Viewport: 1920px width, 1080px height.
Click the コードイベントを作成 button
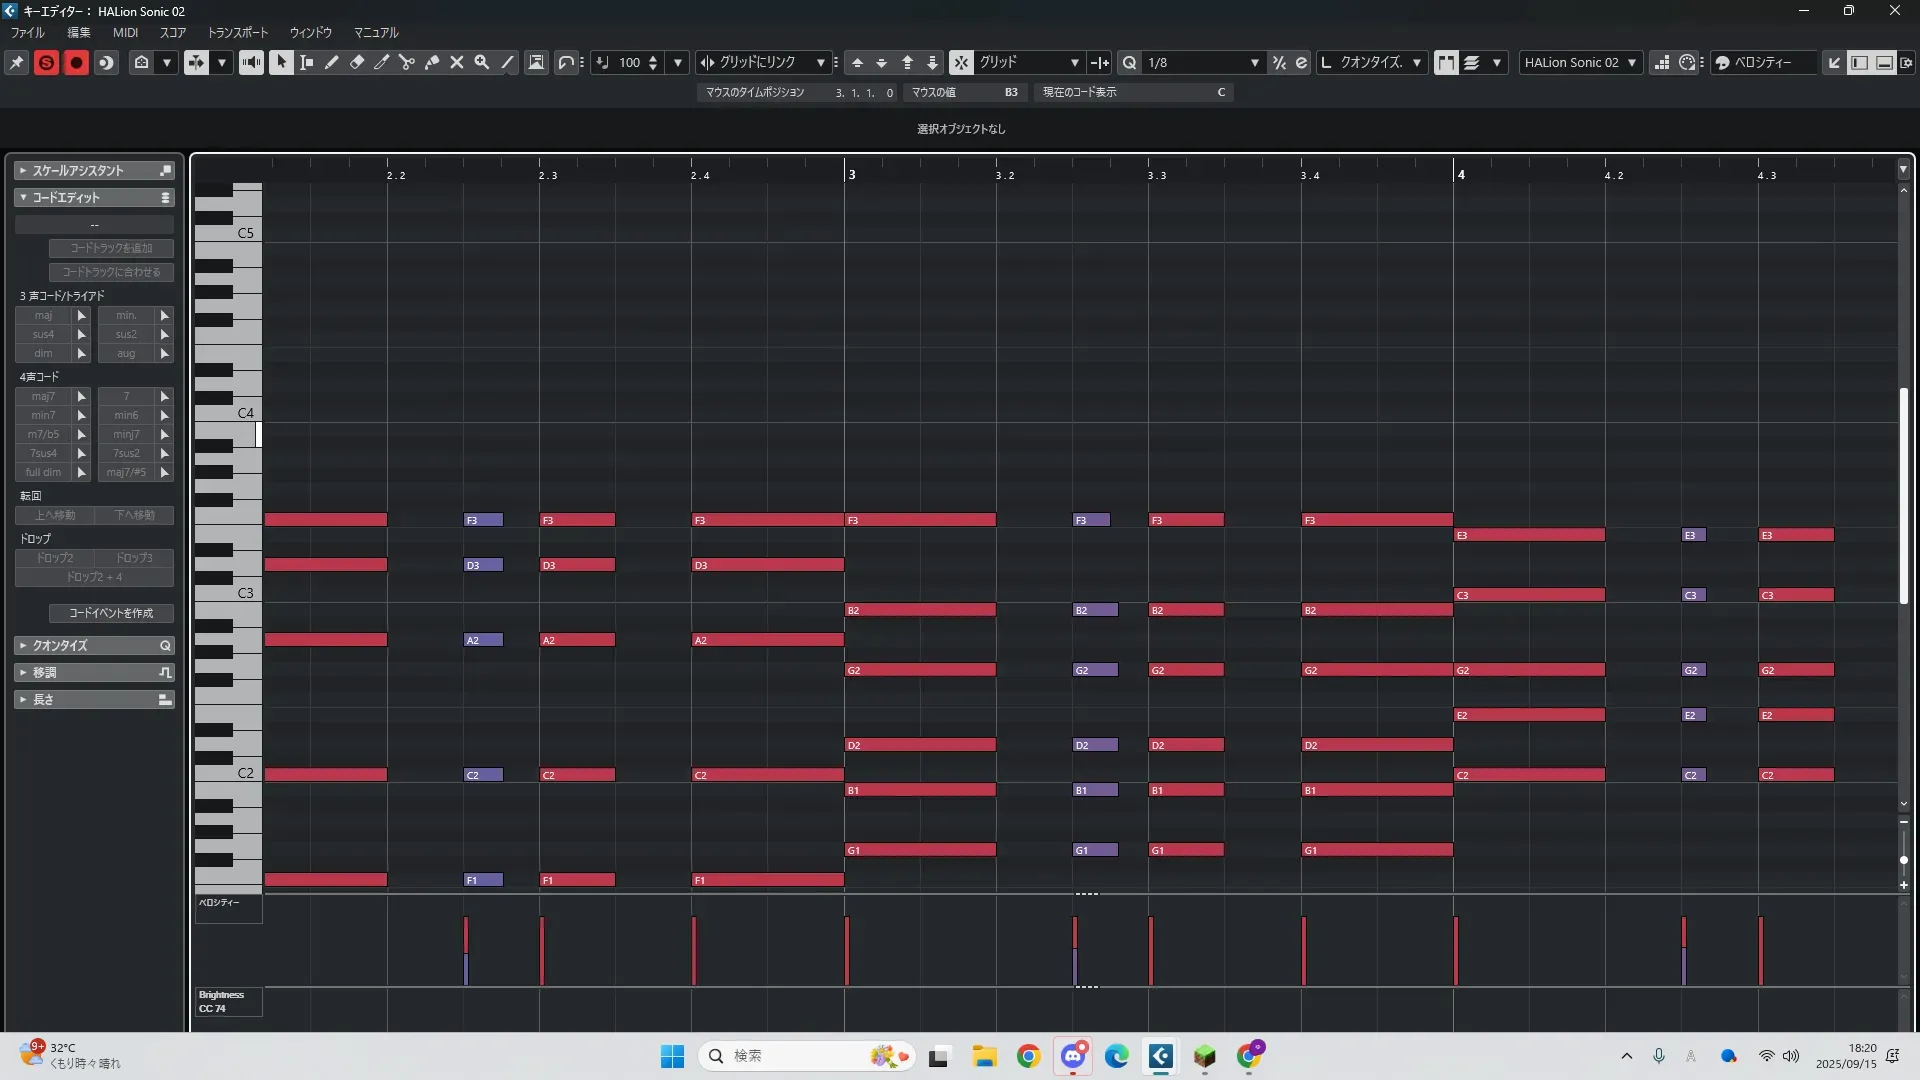point(111,613)
